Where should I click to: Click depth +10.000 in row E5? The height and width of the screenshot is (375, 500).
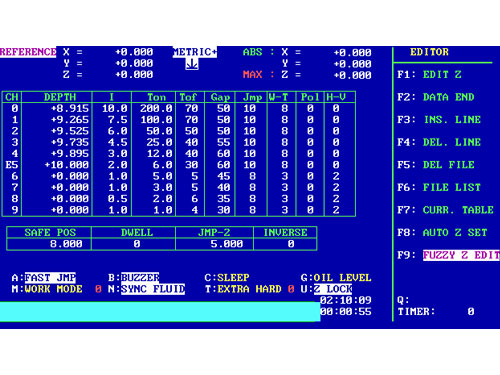[x=67, y=165]
